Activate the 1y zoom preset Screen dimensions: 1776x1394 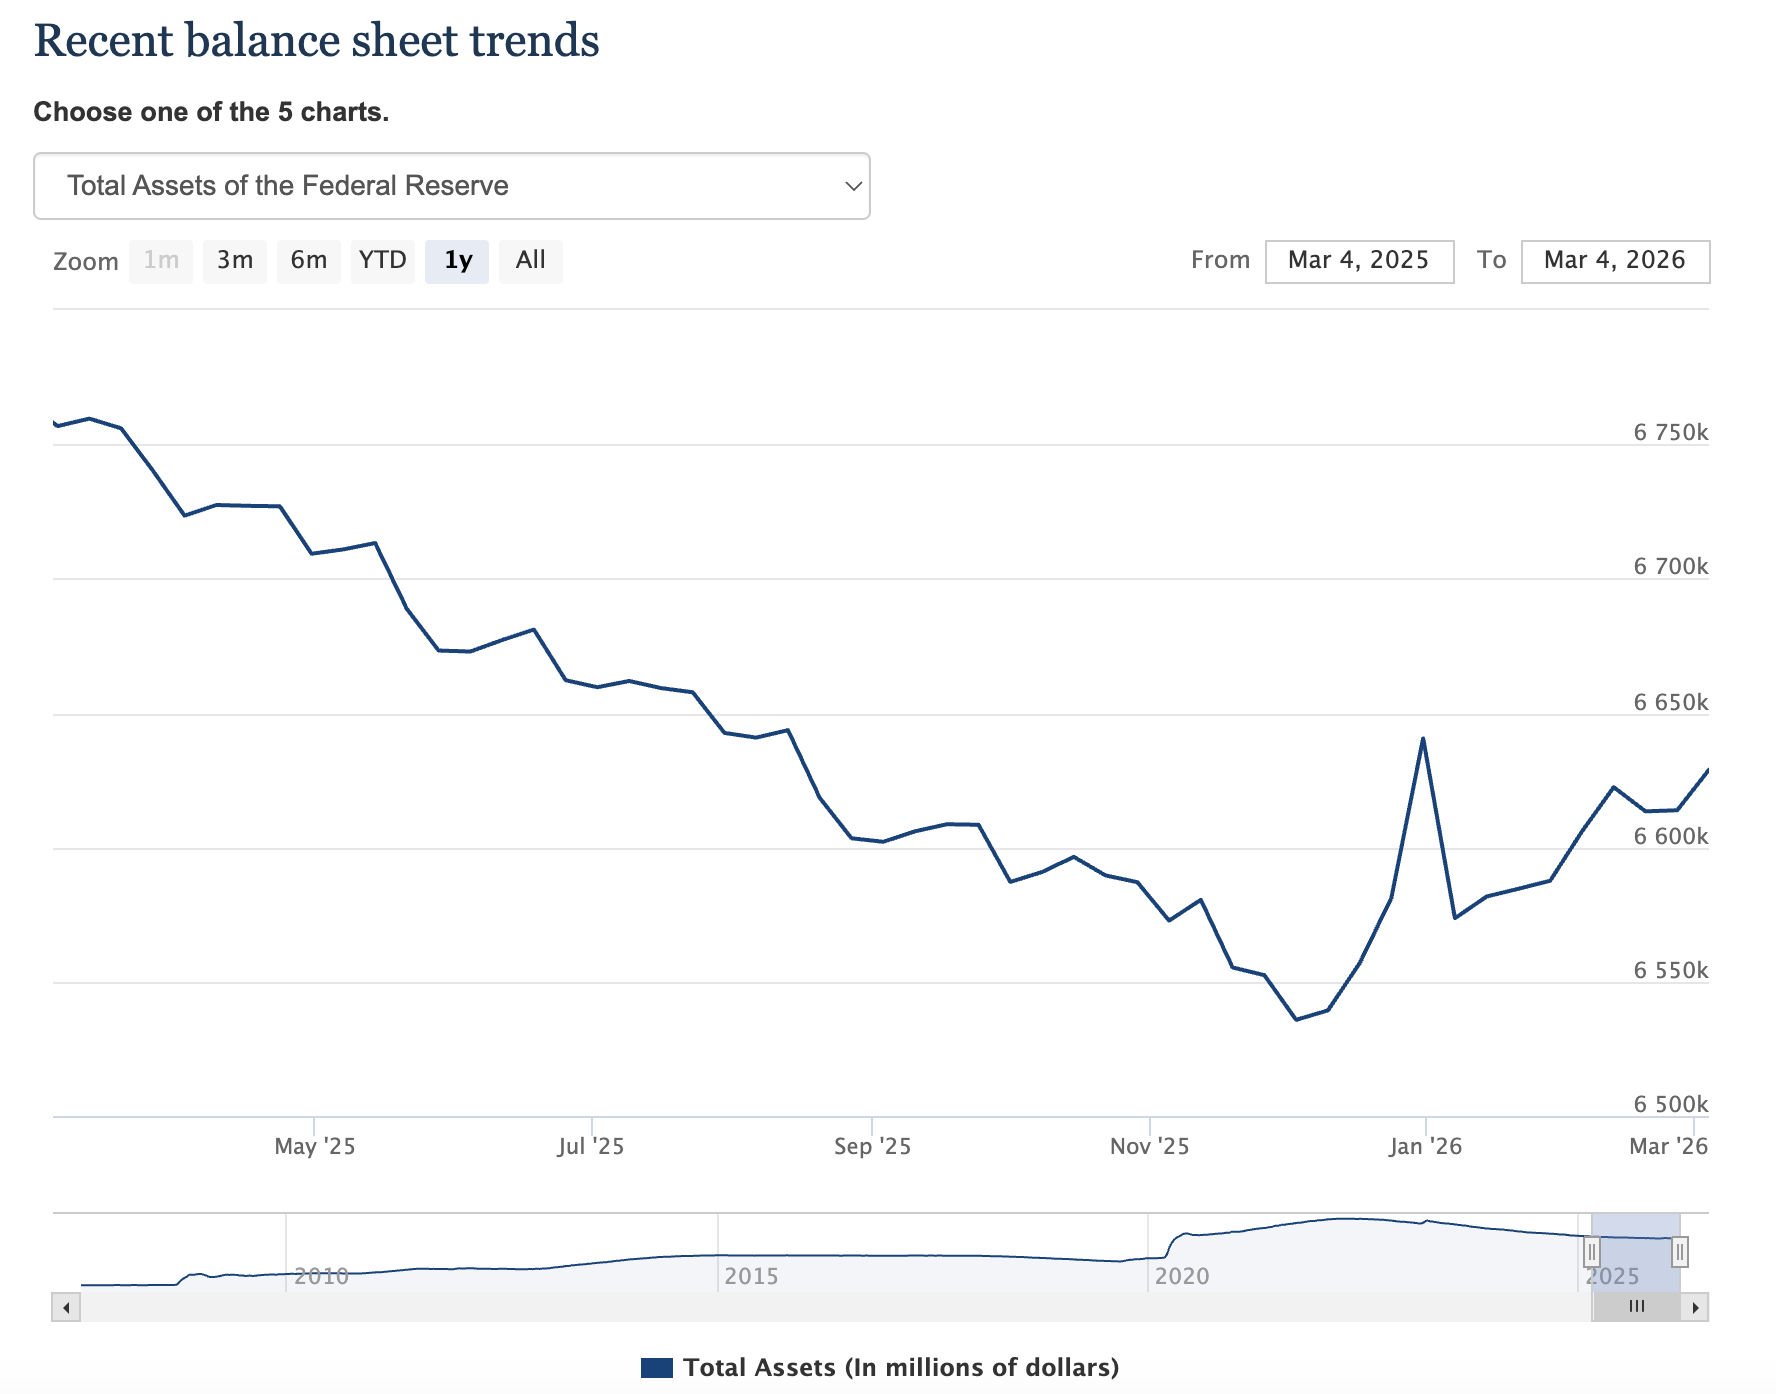tap(457, 260)
